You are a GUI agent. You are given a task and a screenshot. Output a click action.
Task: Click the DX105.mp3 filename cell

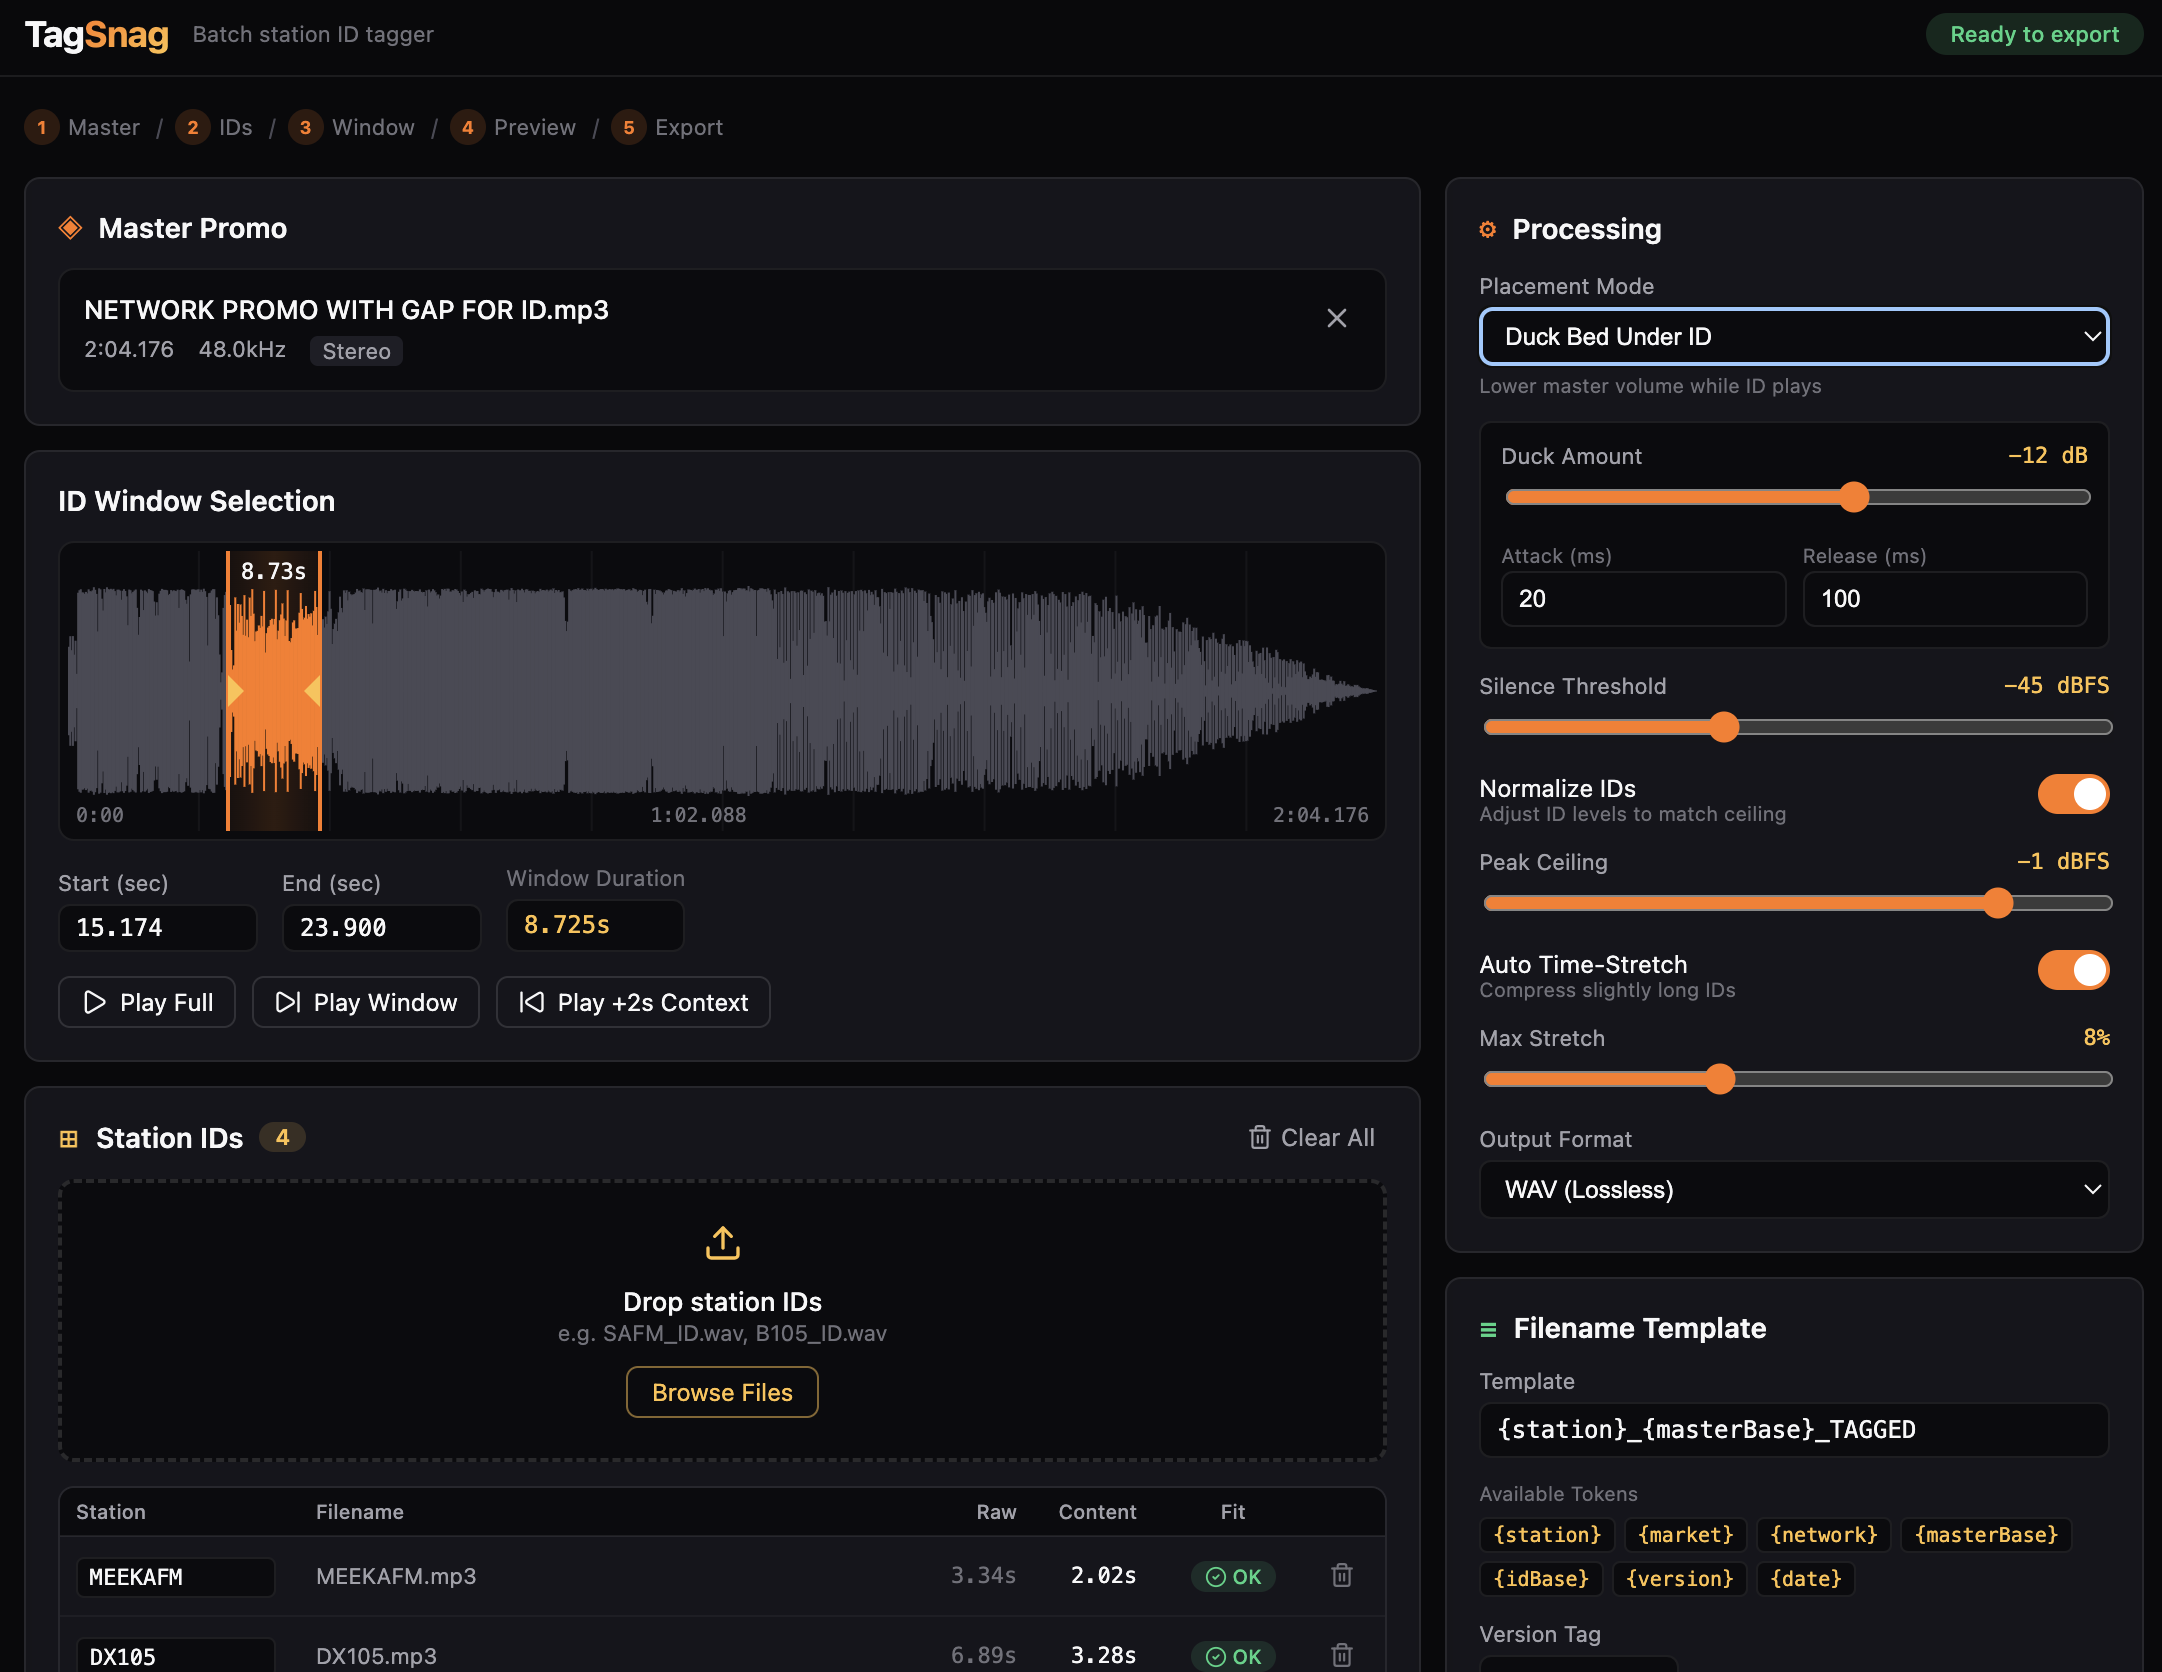[376, 1656]
